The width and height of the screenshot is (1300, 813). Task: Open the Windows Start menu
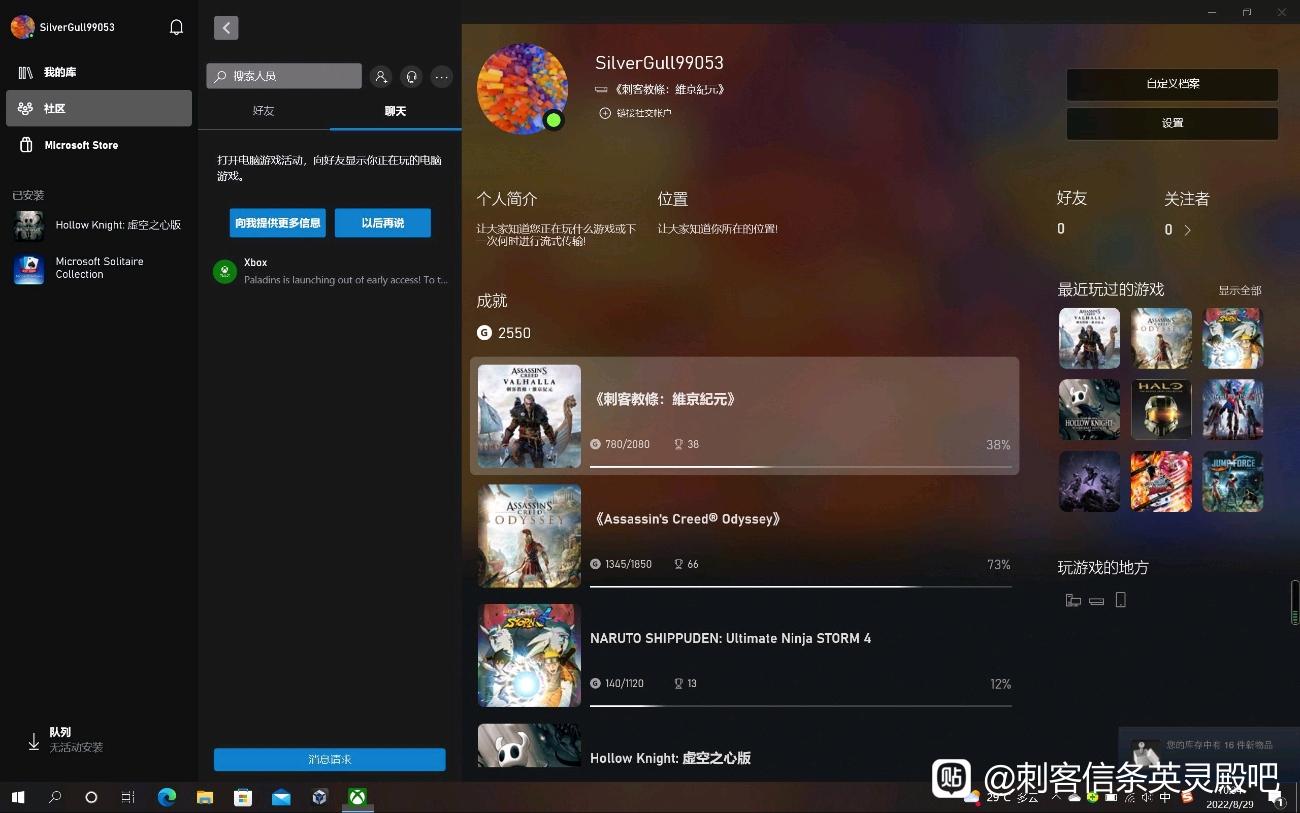coord(18,797)
